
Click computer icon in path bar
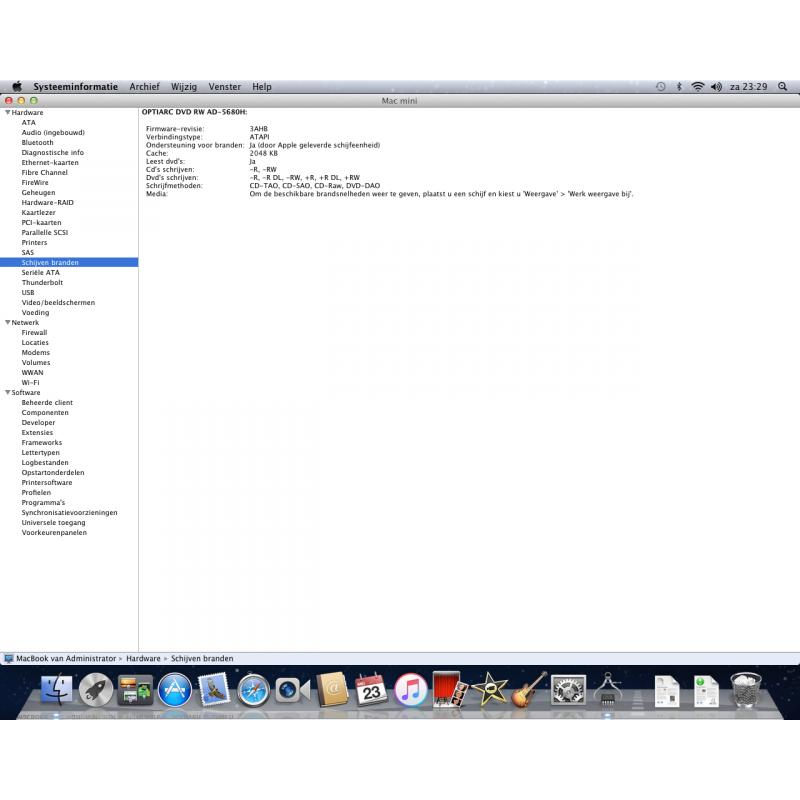8,659
